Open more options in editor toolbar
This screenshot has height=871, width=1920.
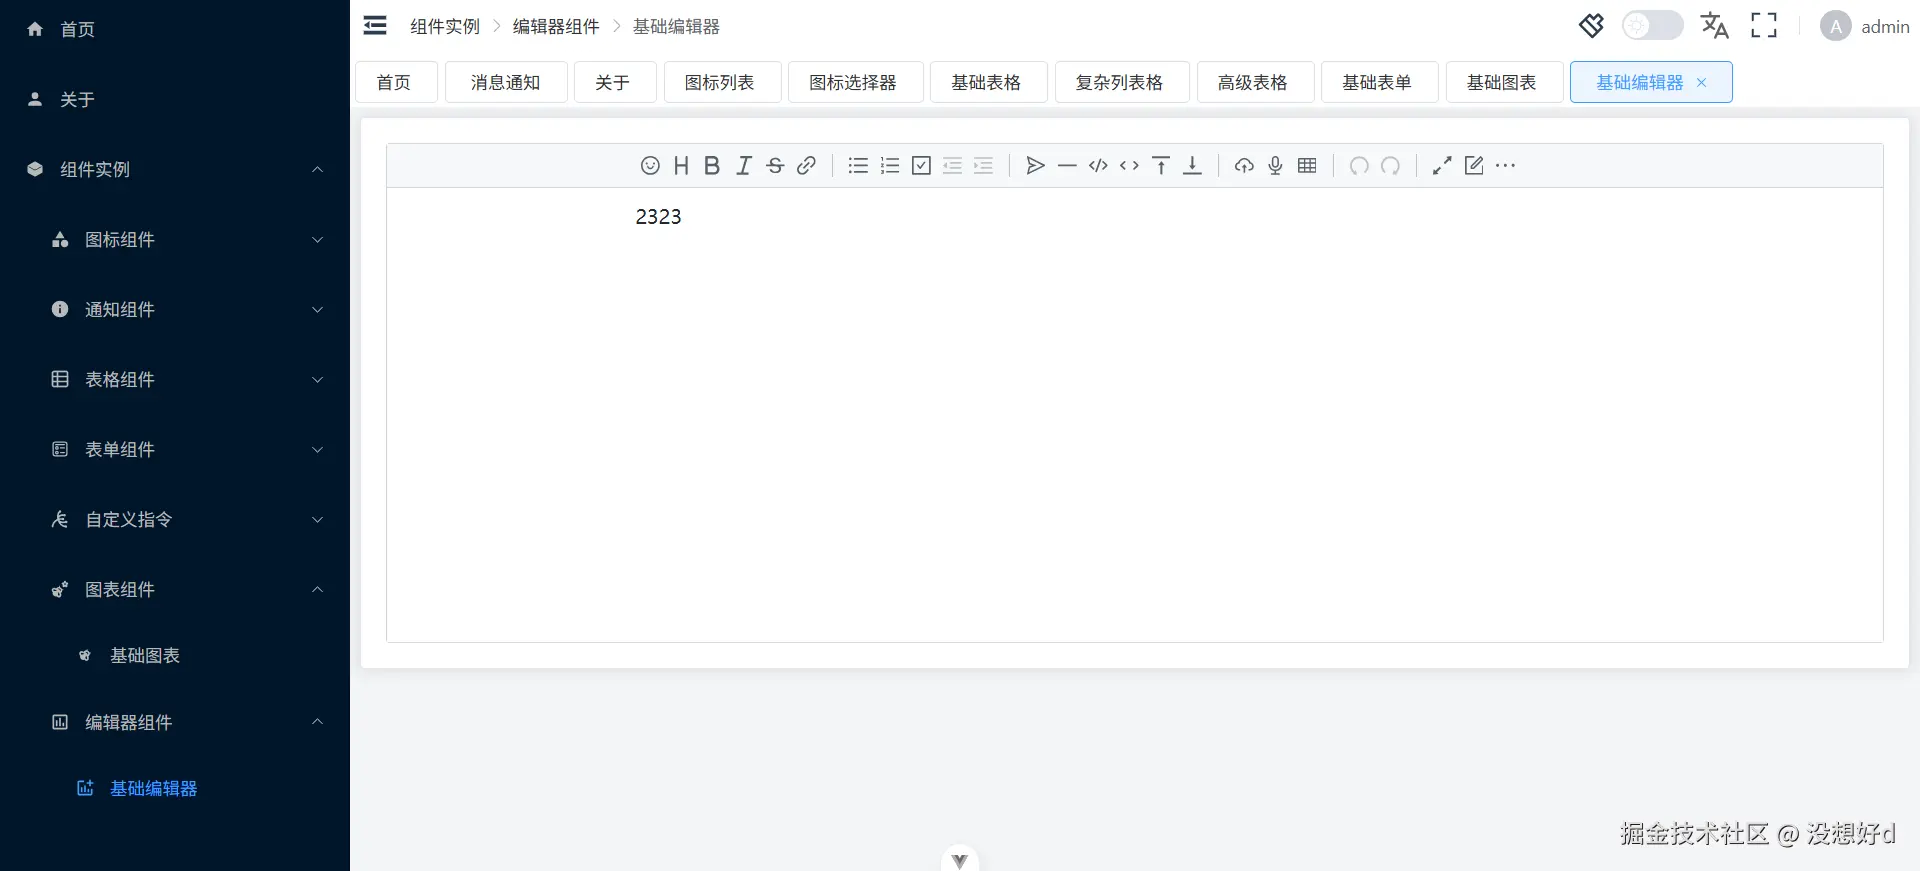(1505, 166)
